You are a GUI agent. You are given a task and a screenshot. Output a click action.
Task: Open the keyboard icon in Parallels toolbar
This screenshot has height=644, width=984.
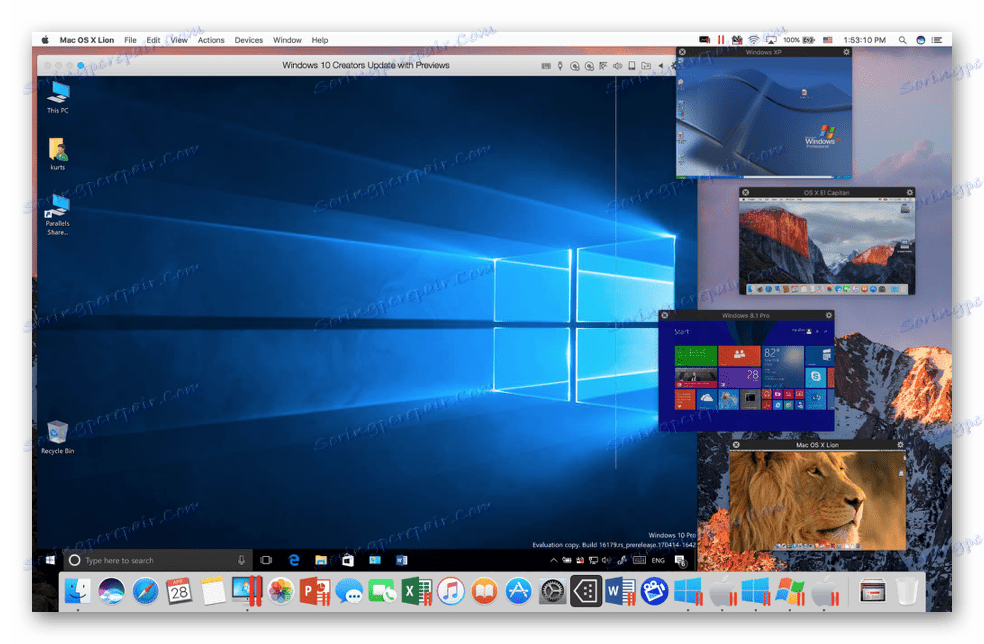(x=546, y=65)
